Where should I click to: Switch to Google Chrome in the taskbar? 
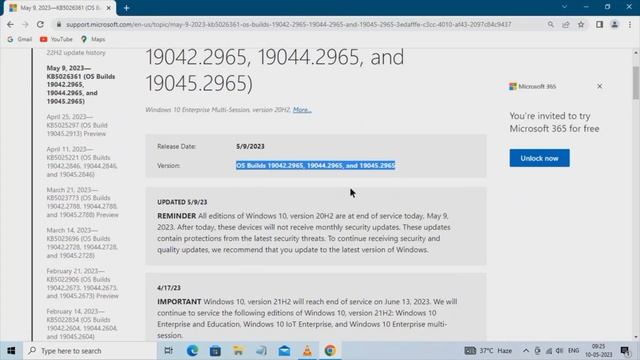pyautogui.click(x=330, y=351)
